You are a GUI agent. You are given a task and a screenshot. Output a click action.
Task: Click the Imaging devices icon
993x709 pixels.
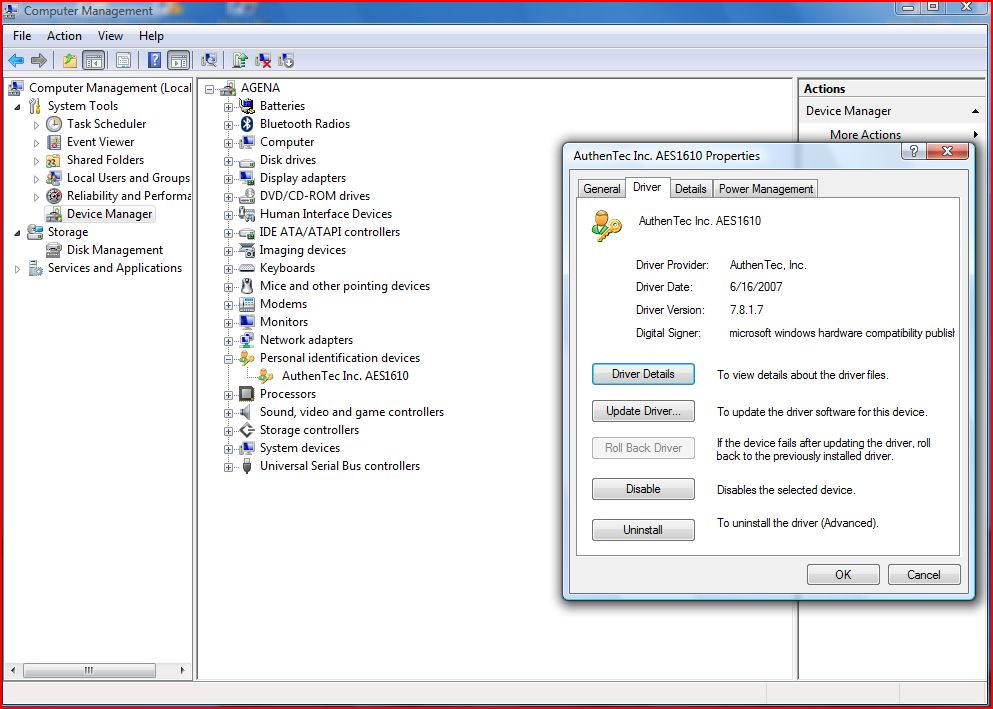click(247, 250)
